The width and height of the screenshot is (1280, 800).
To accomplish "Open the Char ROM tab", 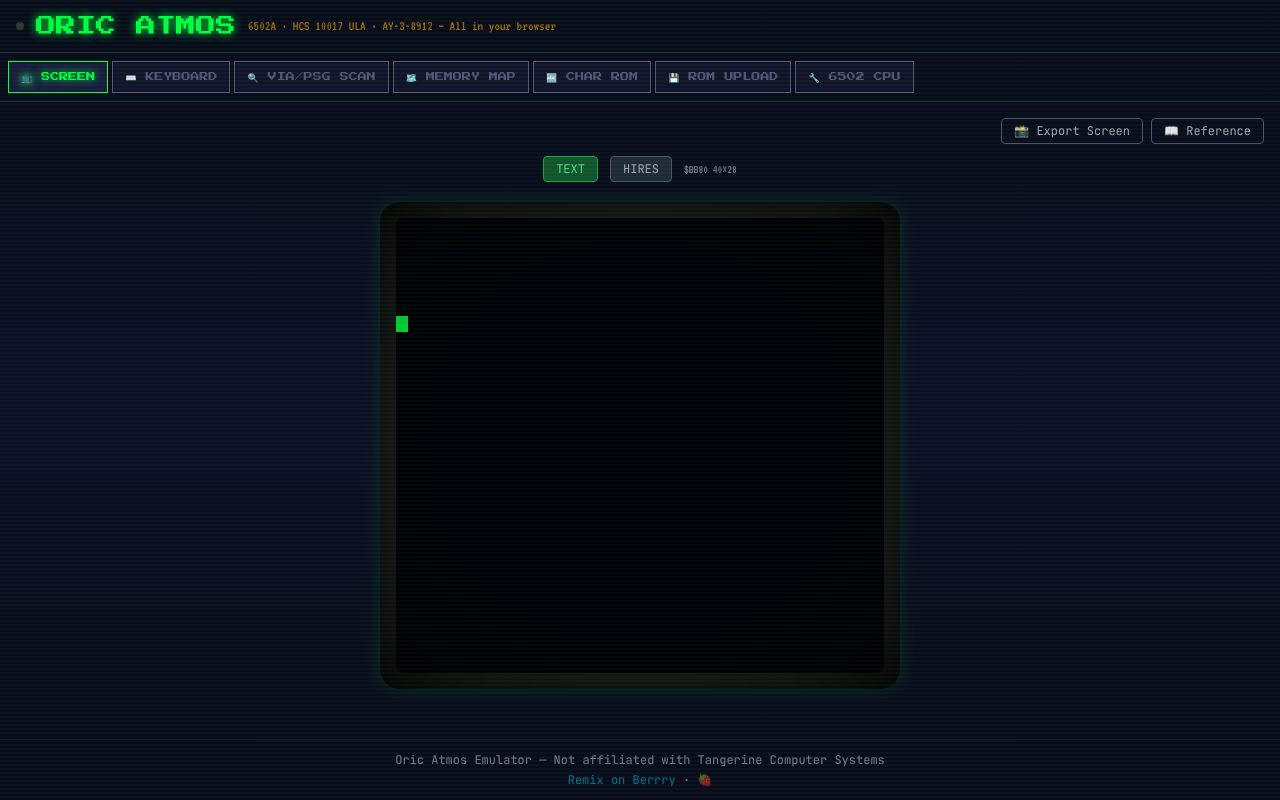I will pyautogui.click(x=592, y=77).
